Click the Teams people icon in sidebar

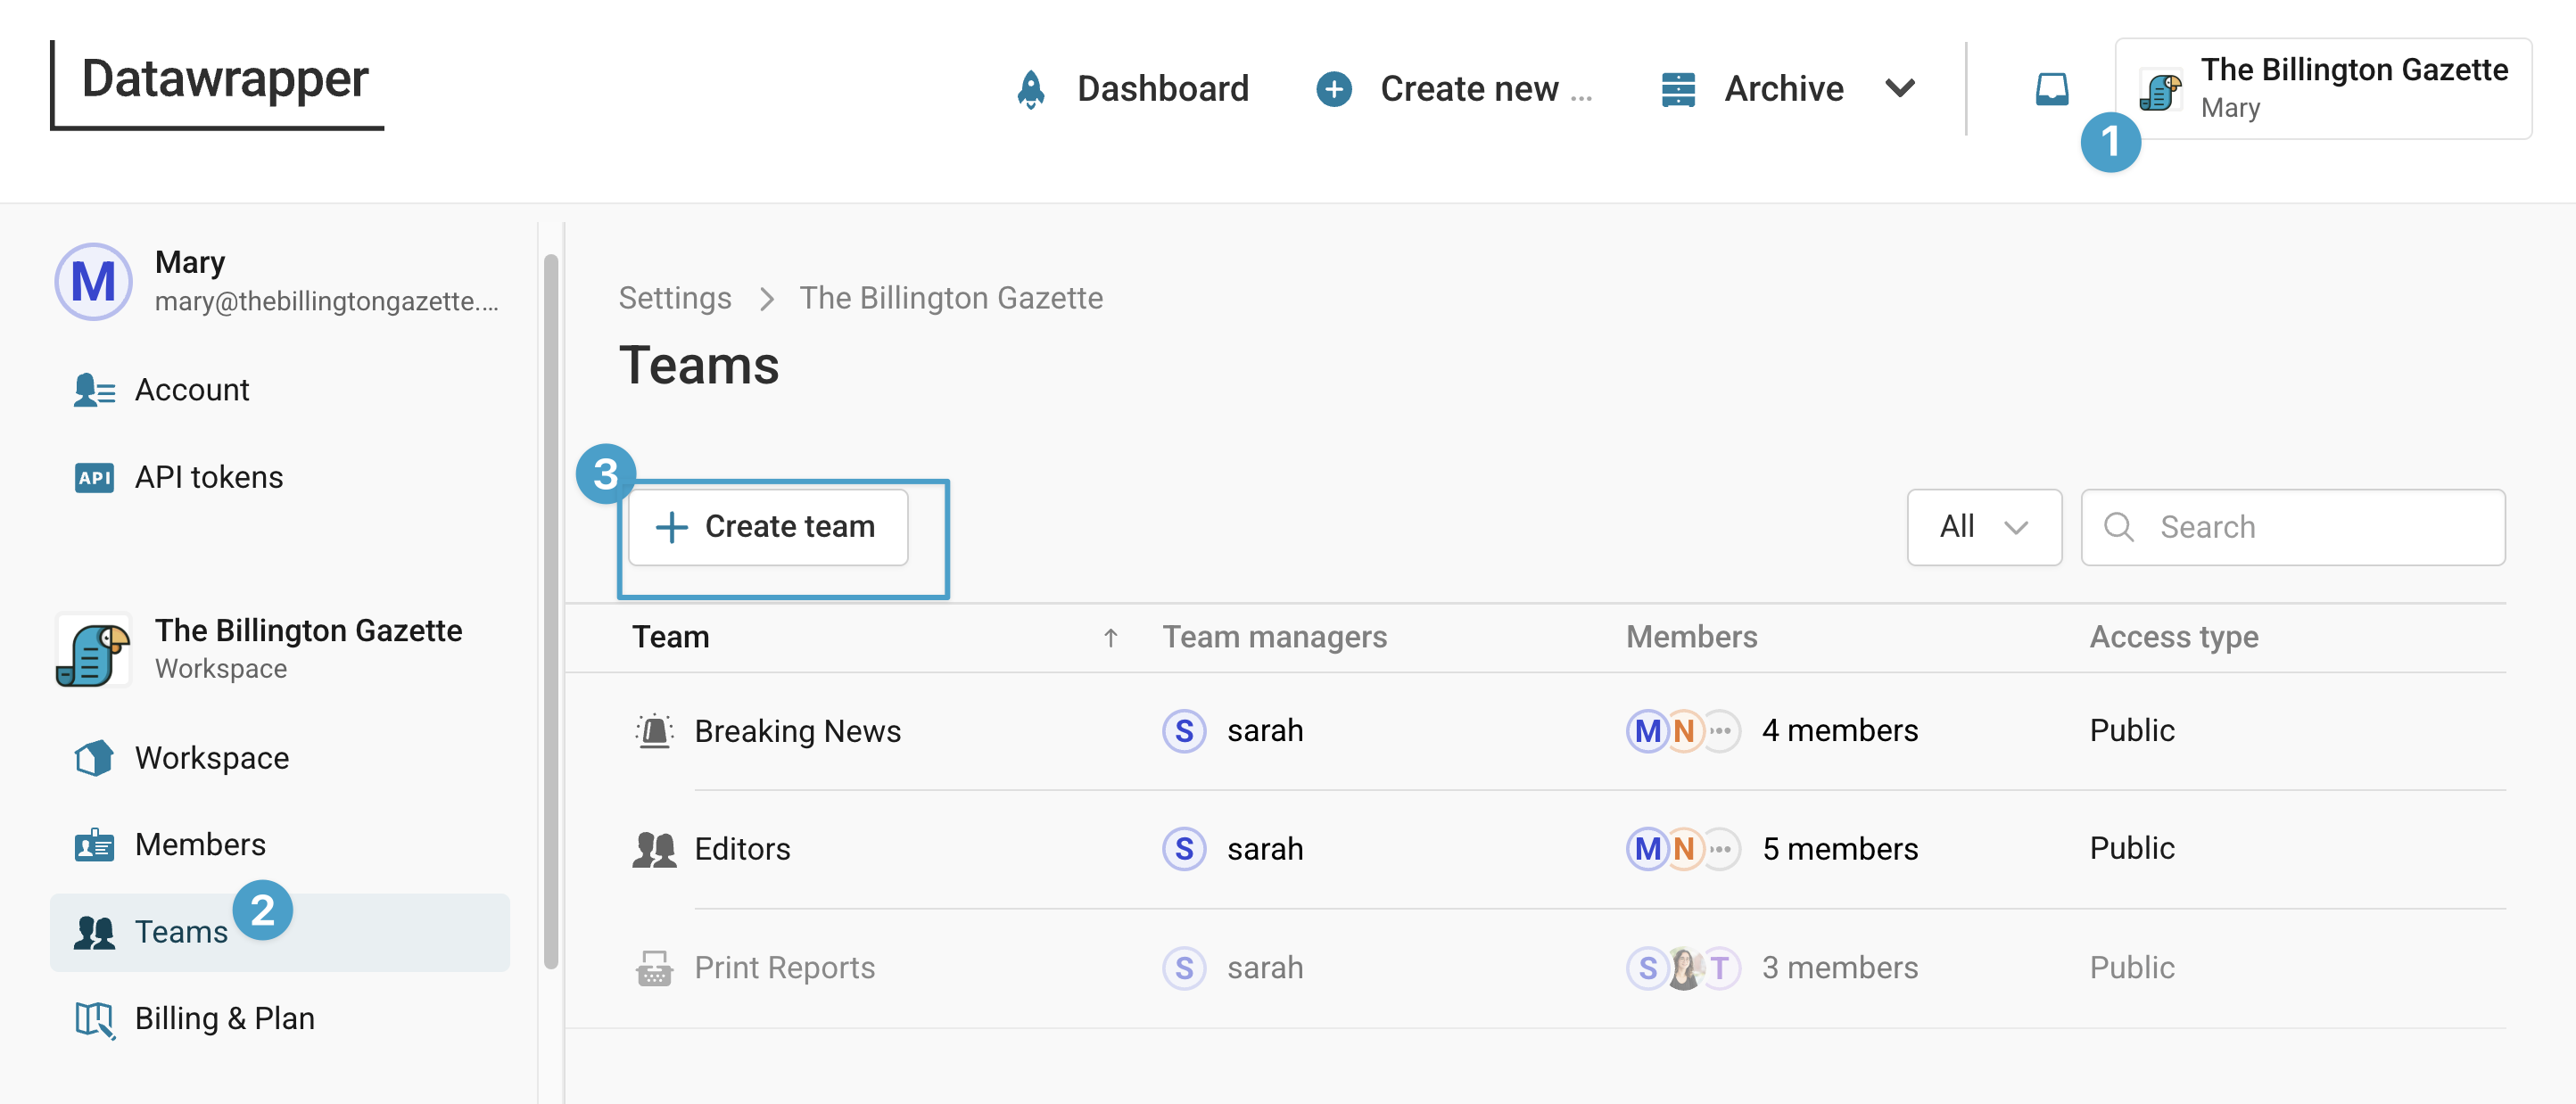coord(94,932)
